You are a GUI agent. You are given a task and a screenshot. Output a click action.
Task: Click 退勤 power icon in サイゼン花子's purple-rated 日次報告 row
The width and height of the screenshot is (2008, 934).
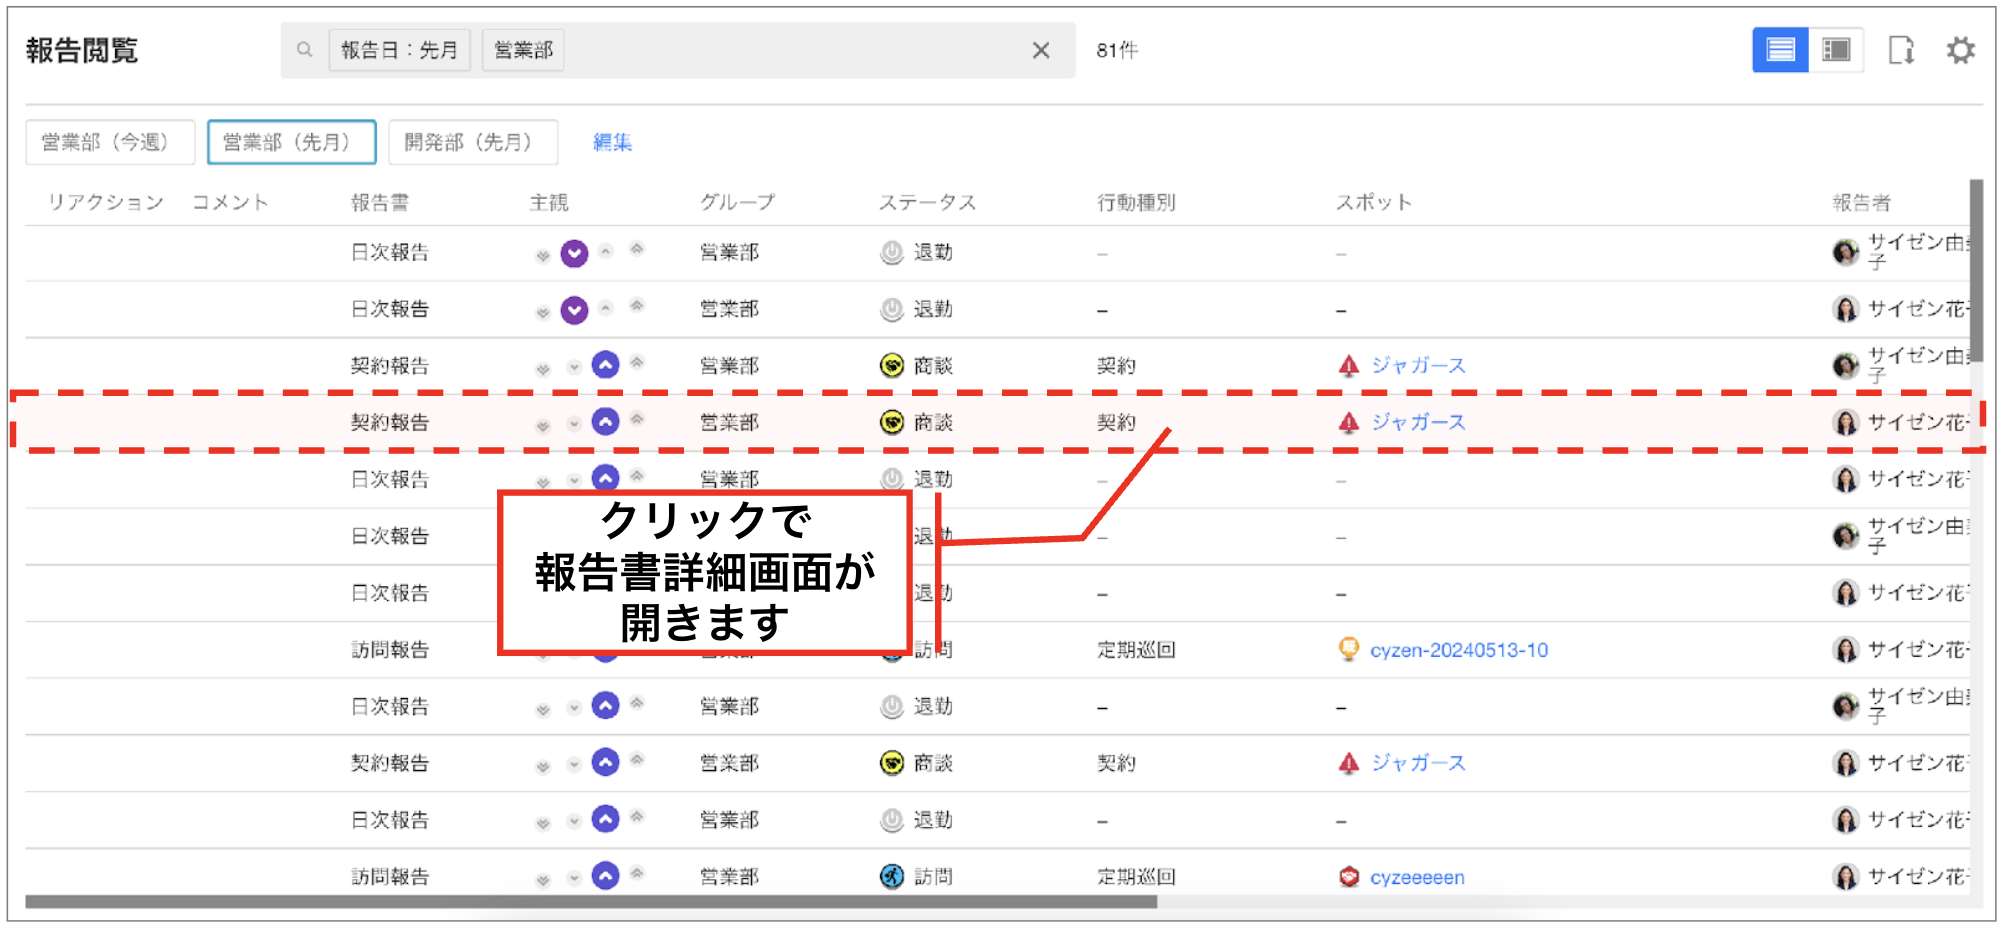click(892, 310)
